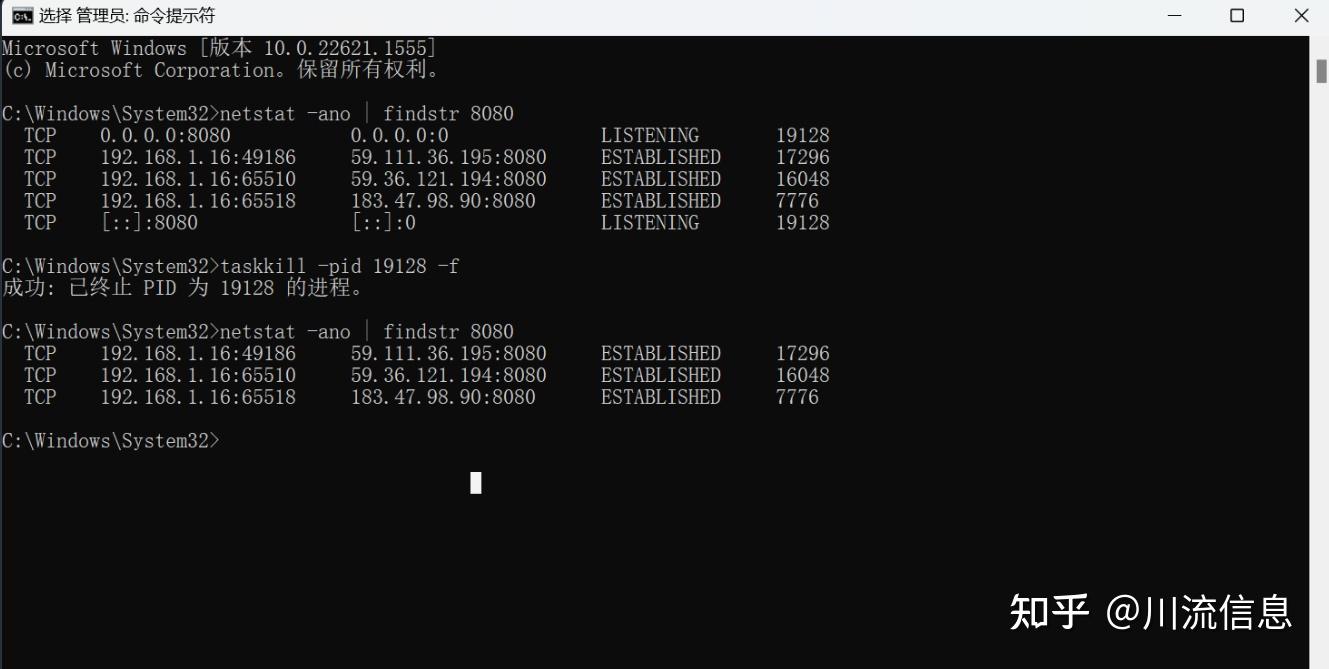Click PID 7776 in second output

[x=797, y=397]
